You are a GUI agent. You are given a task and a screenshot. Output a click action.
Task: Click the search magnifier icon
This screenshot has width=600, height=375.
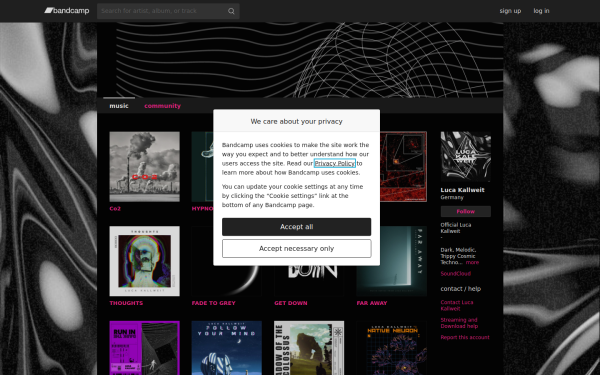[x=231, y=11]
